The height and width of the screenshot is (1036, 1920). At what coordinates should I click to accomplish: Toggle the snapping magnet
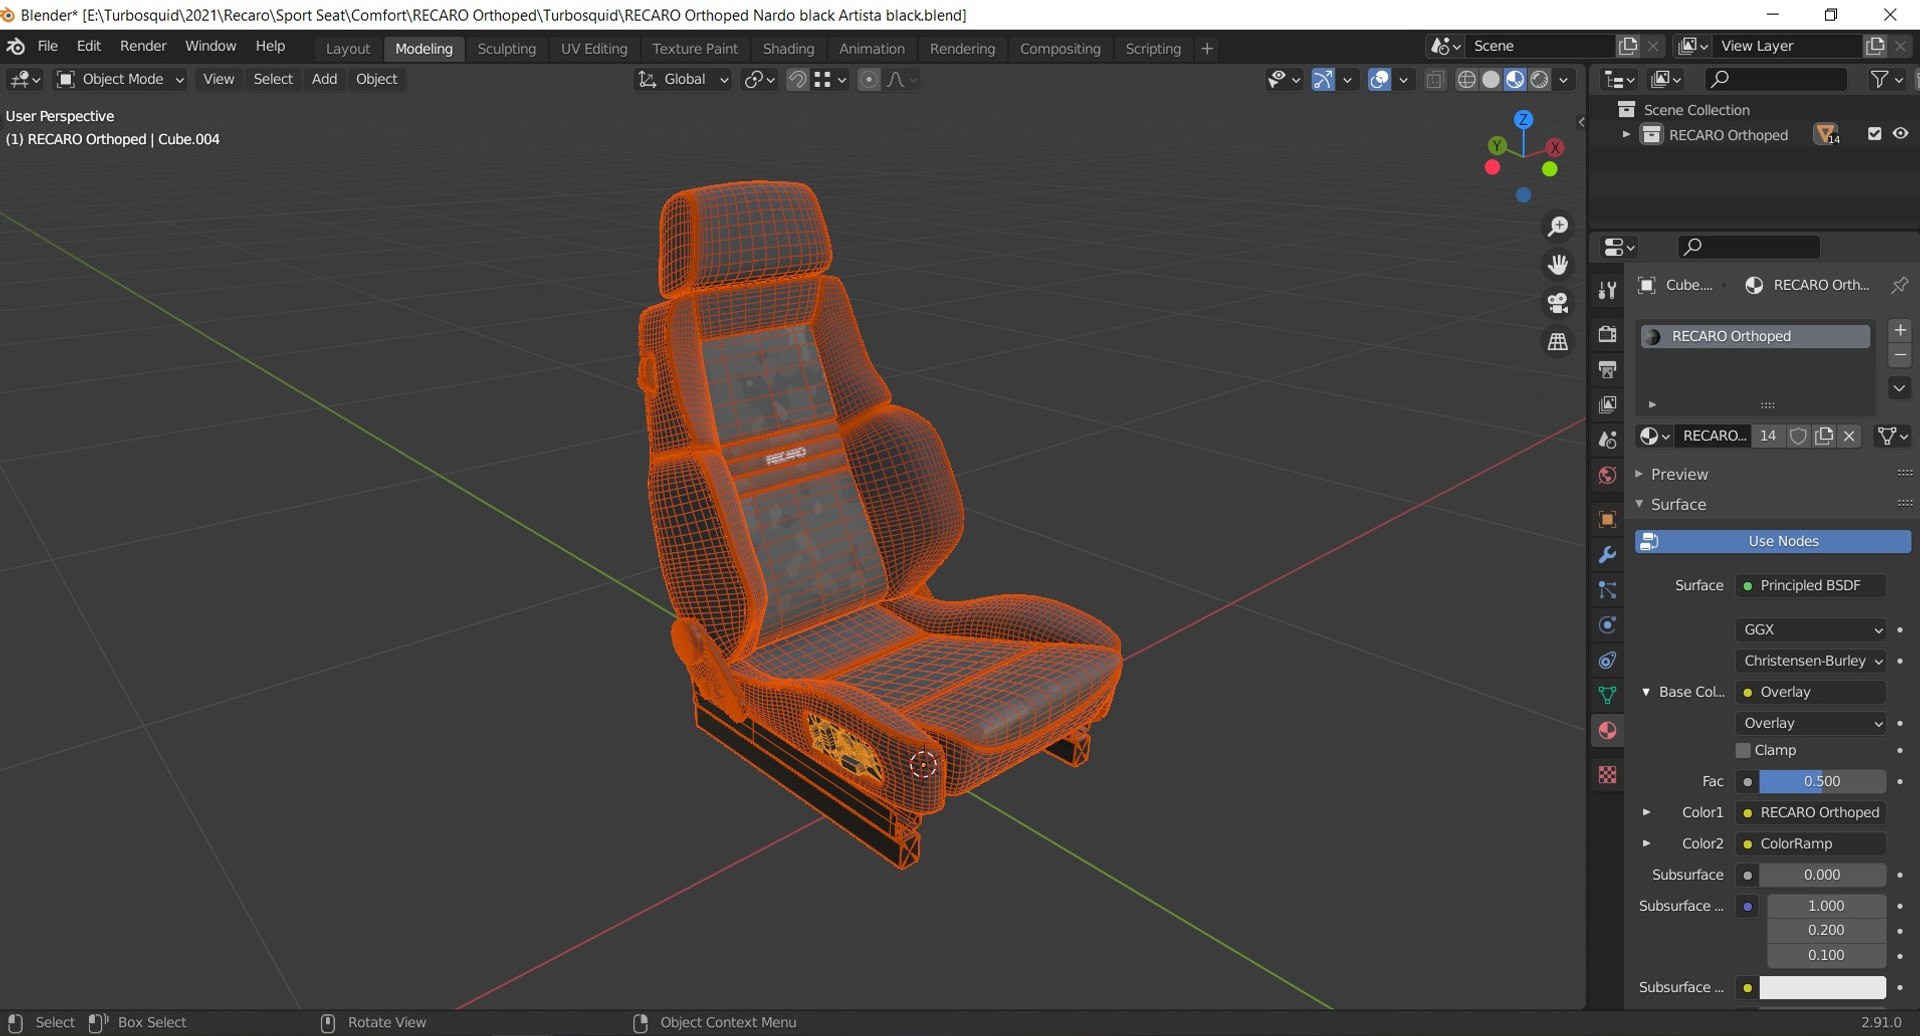(x=797, y=80)
